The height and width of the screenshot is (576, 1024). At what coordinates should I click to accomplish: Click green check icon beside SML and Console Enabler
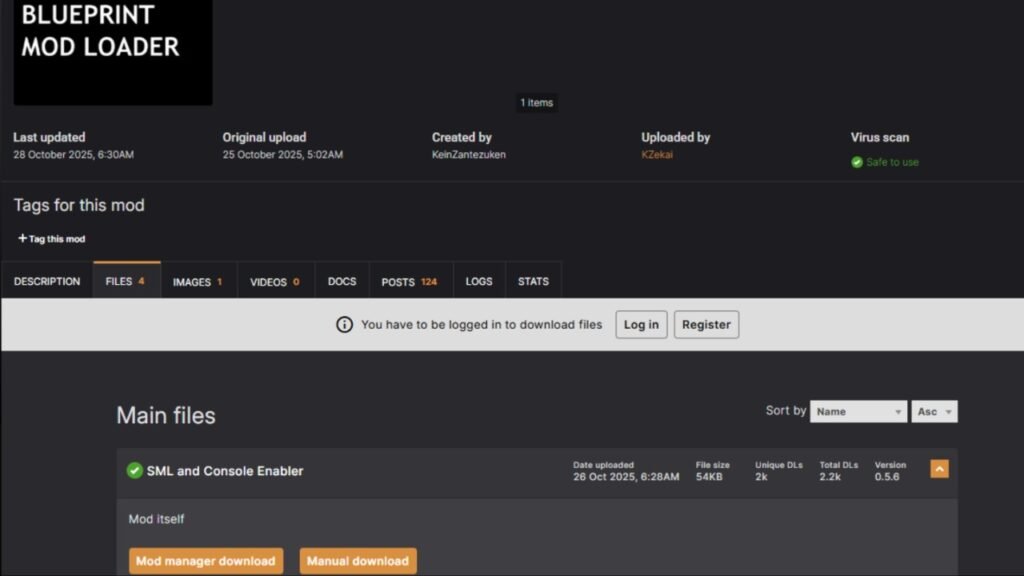point(134,471)
